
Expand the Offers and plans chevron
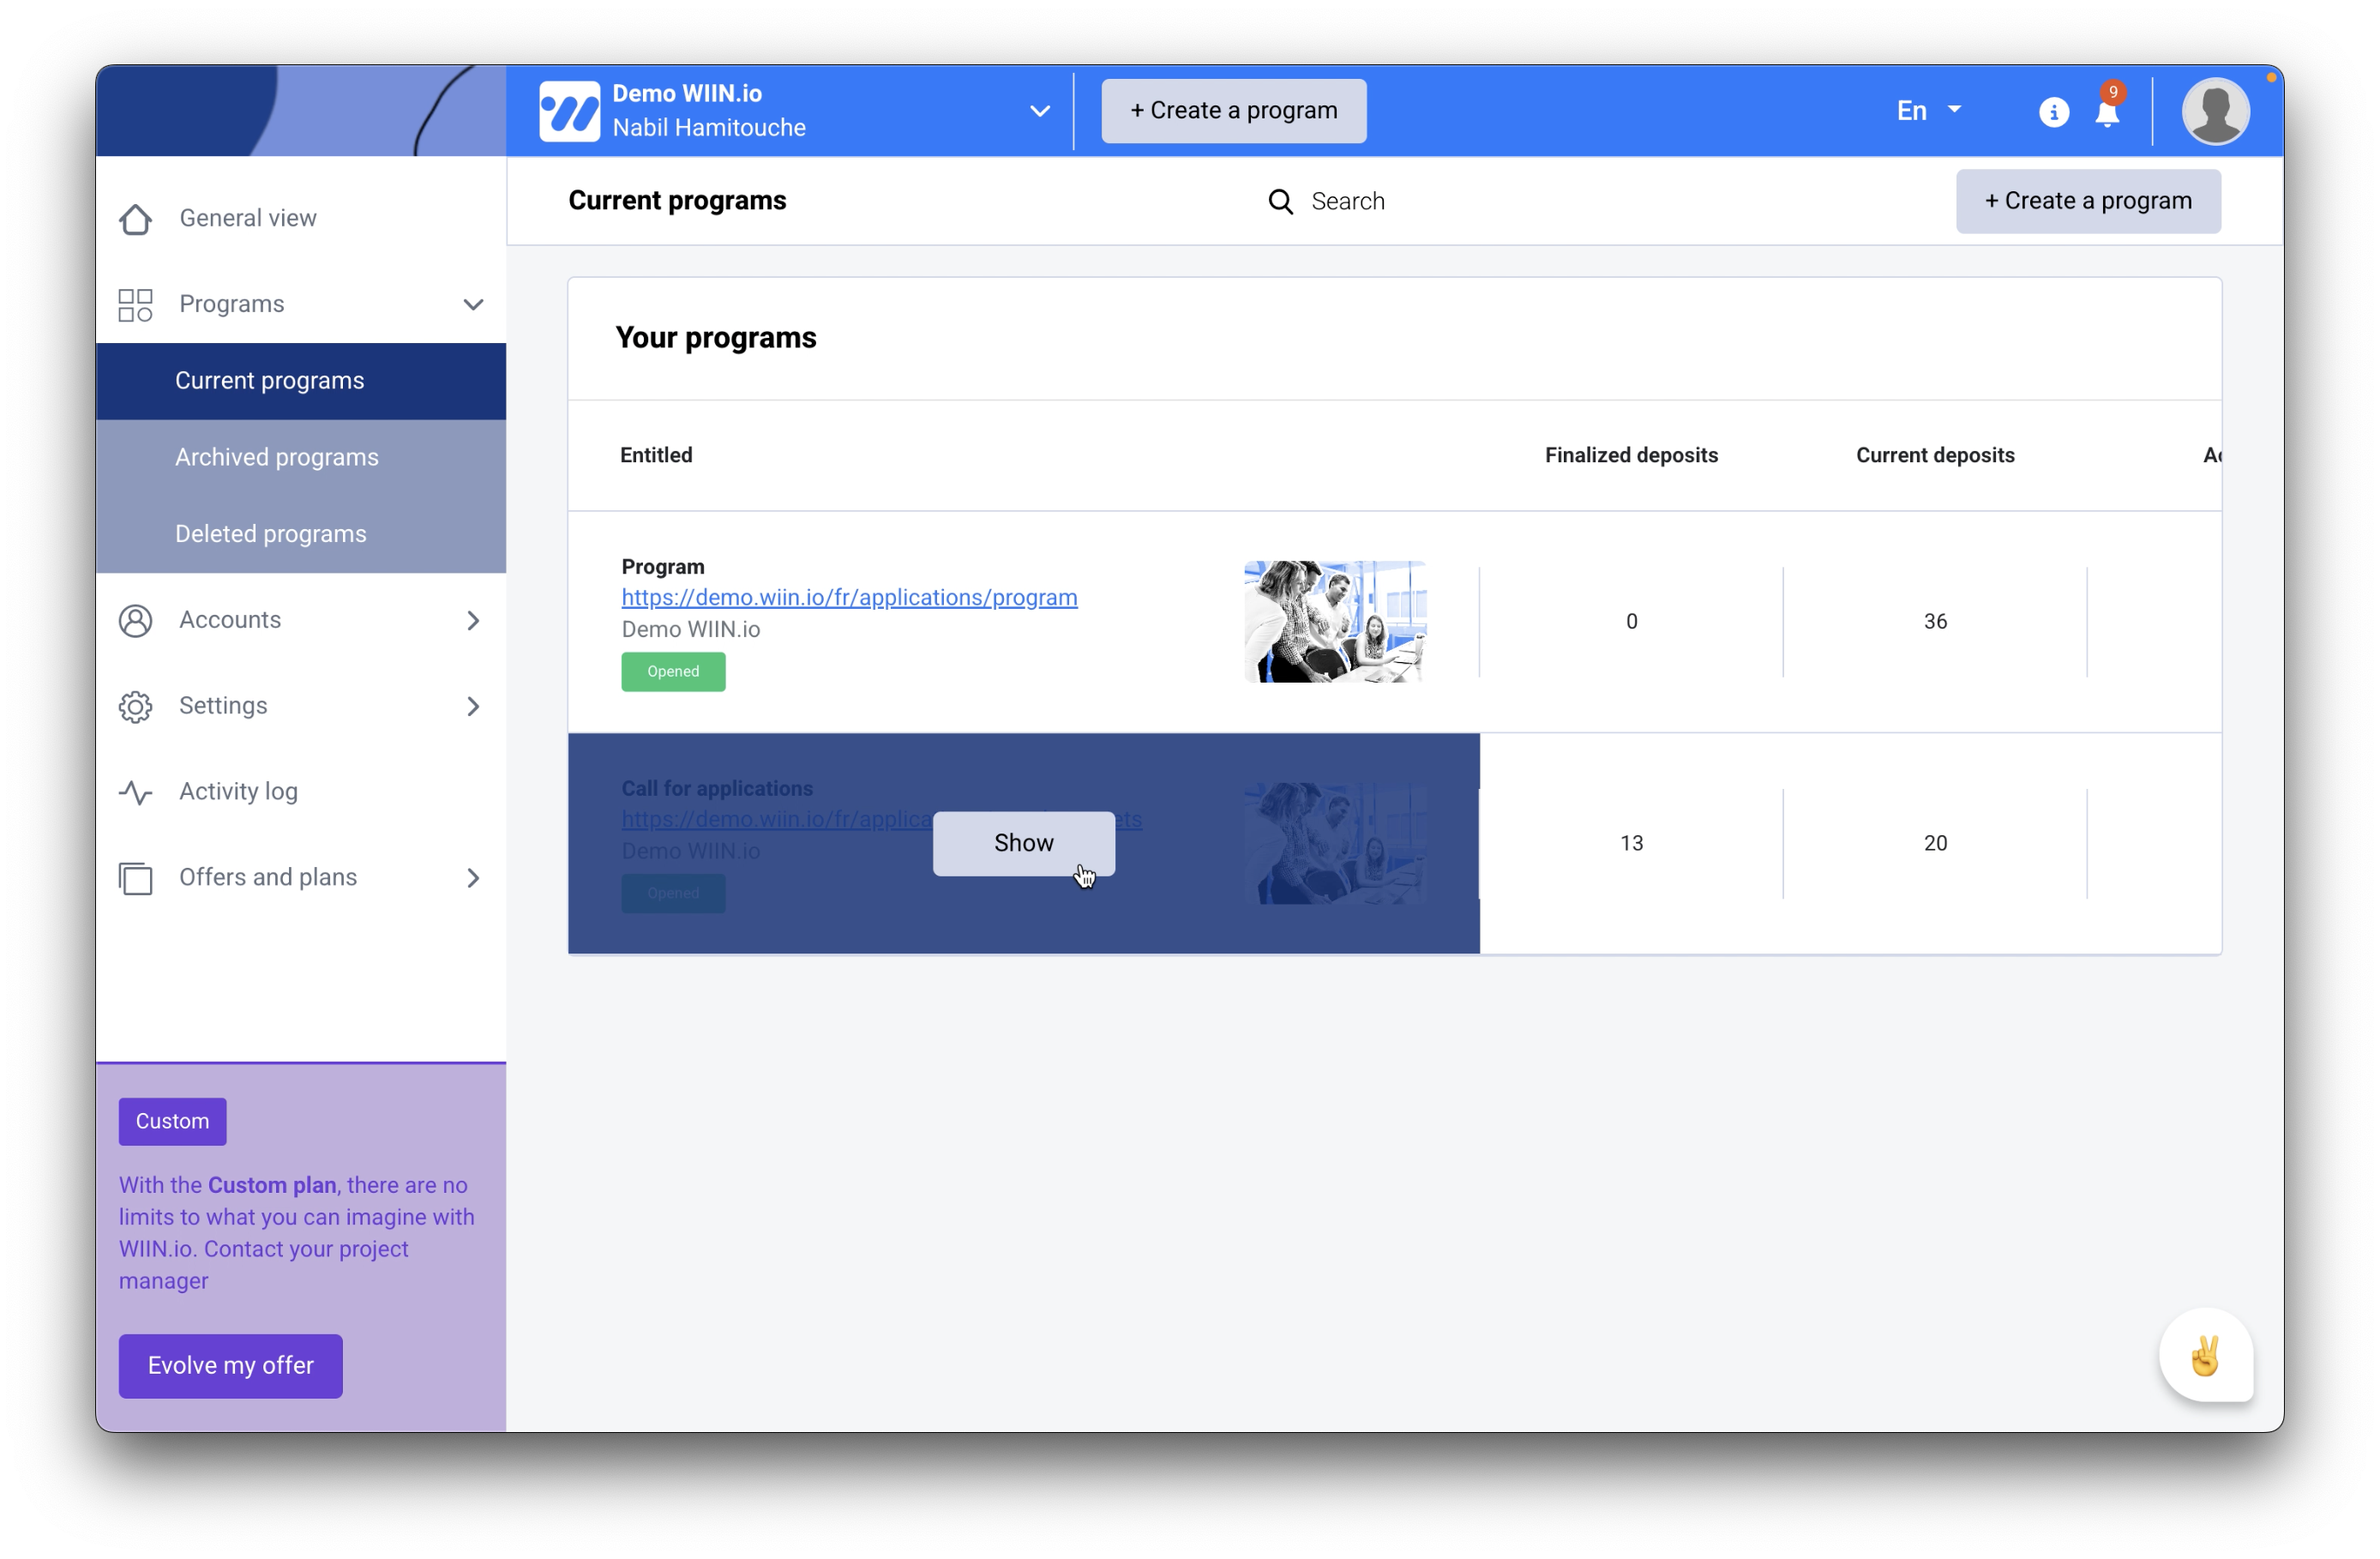(473, 879)
